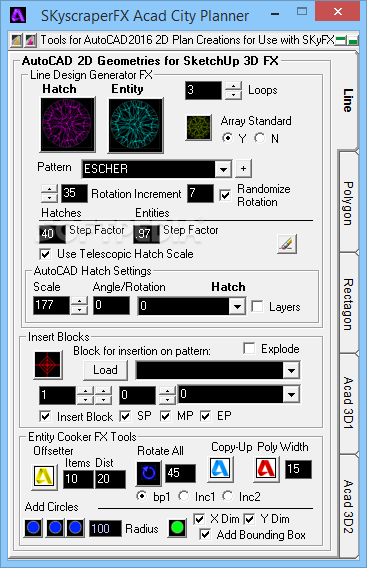Click the yellow Array Standard icon
367x568 pixels.
[x=199, y=128]
